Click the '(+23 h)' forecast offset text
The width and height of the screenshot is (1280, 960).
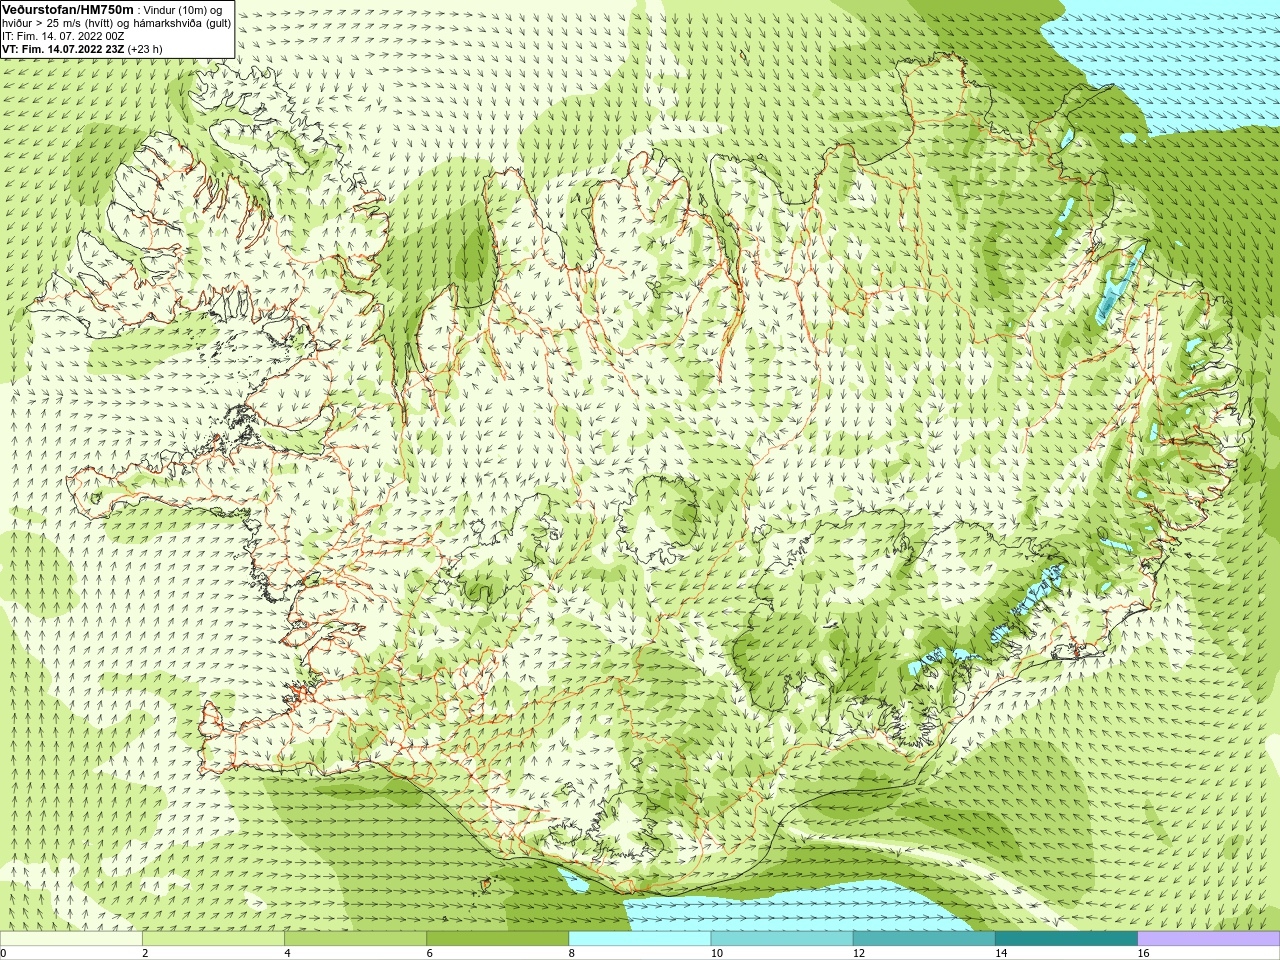[x=145, y=49]
